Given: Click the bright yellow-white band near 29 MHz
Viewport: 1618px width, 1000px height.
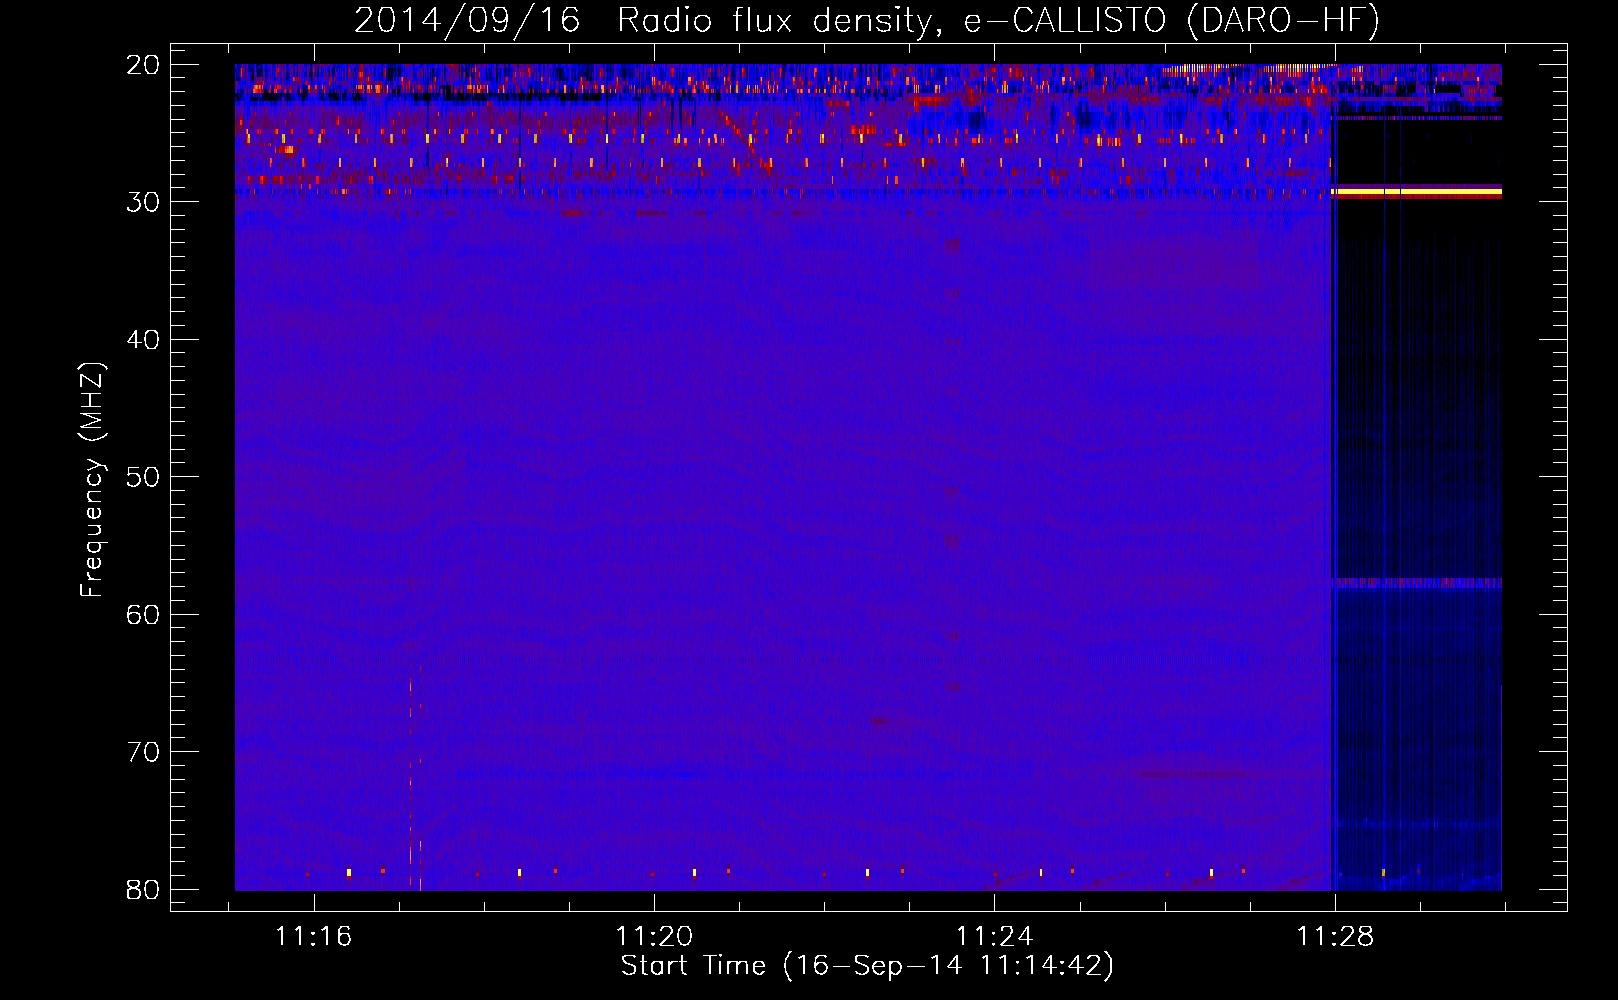Looking at the screenshot, I should pyautogui.click(x=1417, y=191).
